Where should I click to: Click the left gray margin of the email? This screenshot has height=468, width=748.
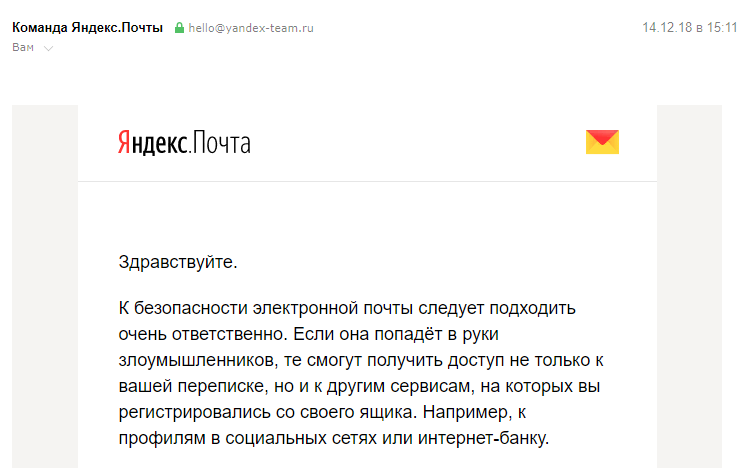tap(44, 300)
